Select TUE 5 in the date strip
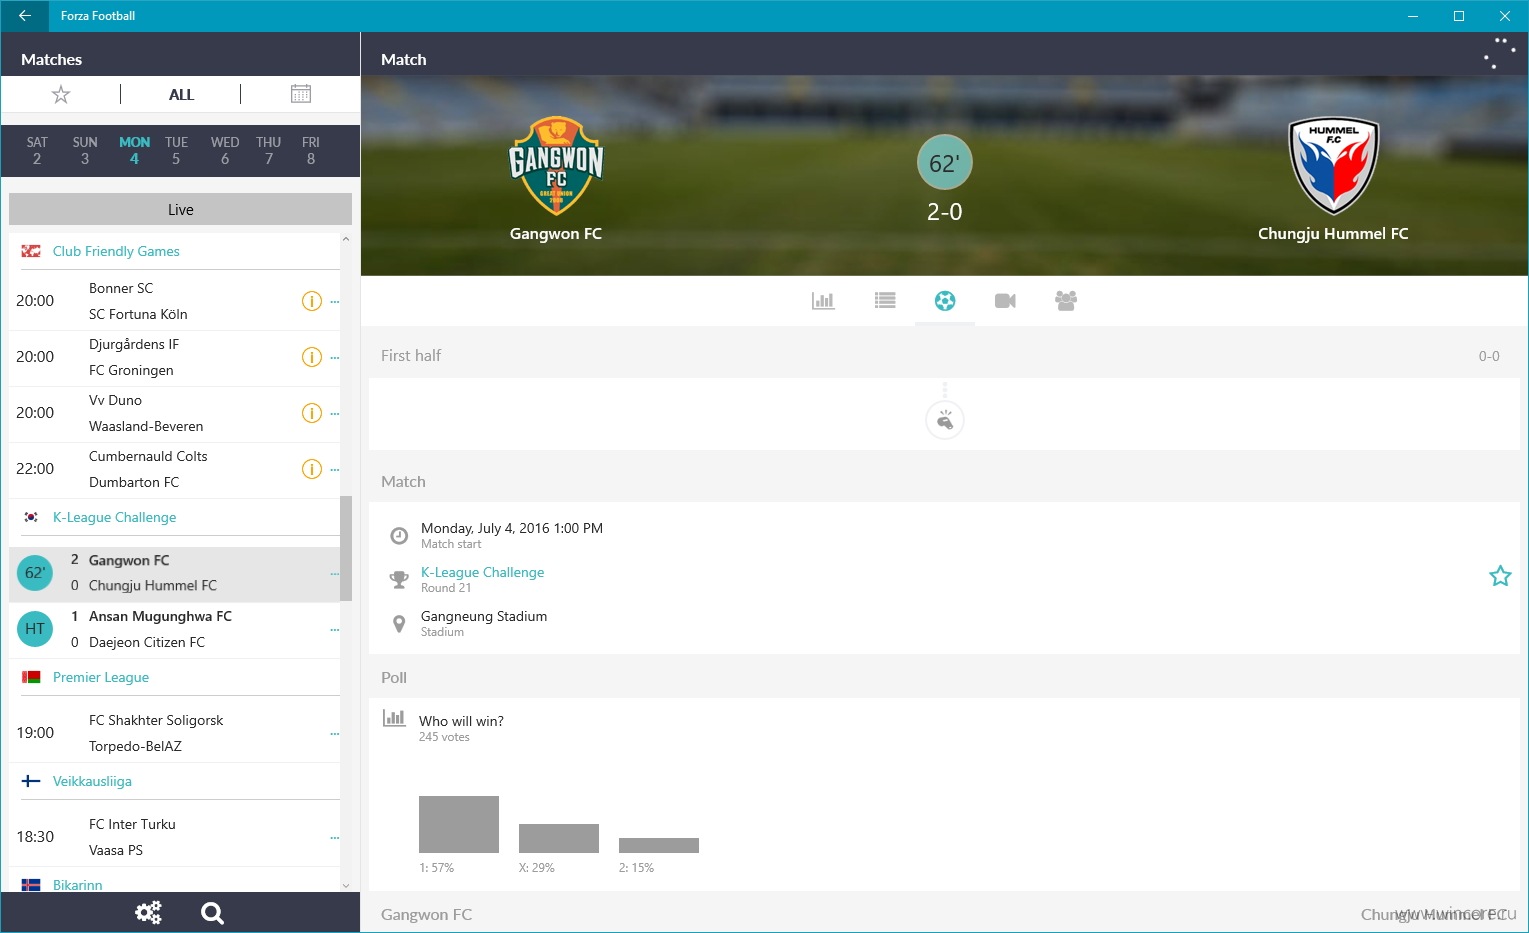This screenshot has height=933, width=1529. pyautogui.click(x=176, y=151)
